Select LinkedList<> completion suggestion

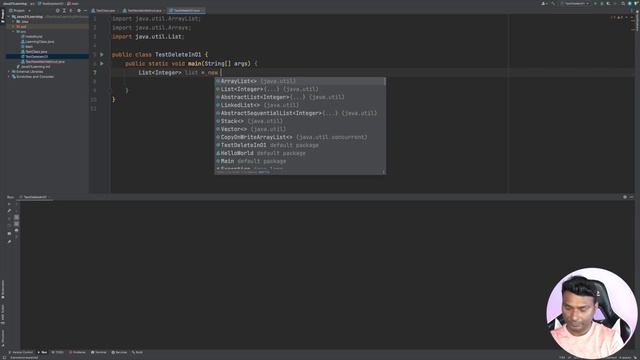[300, 105]
